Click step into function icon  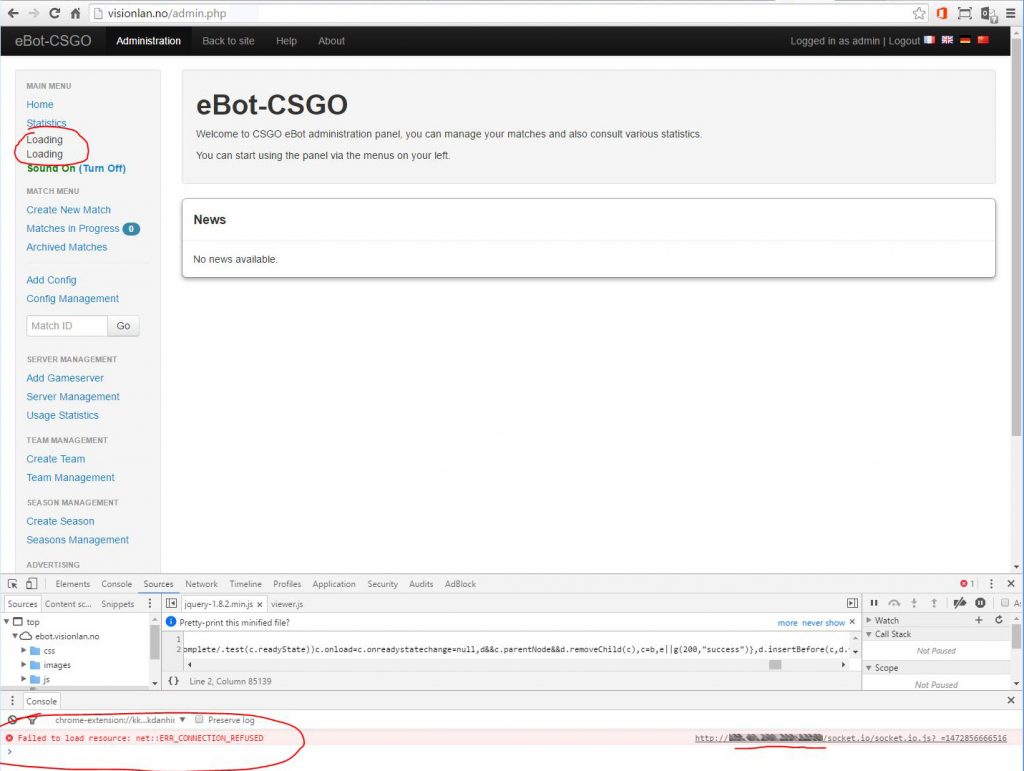point(914,603)
